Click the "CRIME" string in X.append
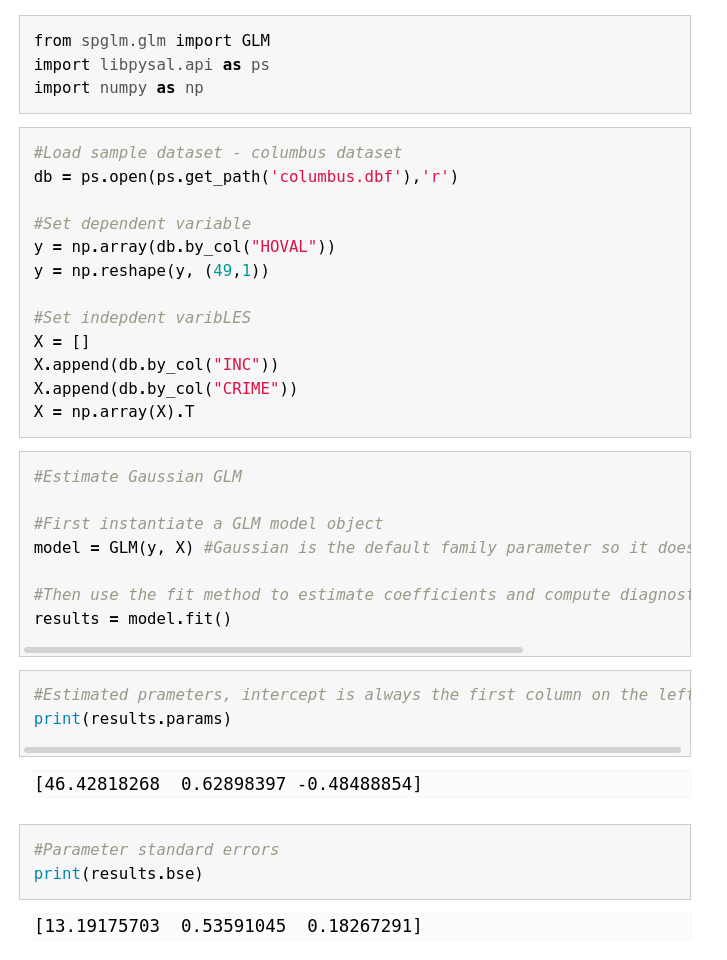This screenshot has width=727, height=960. pyautogui.click(x=246, y=389)
